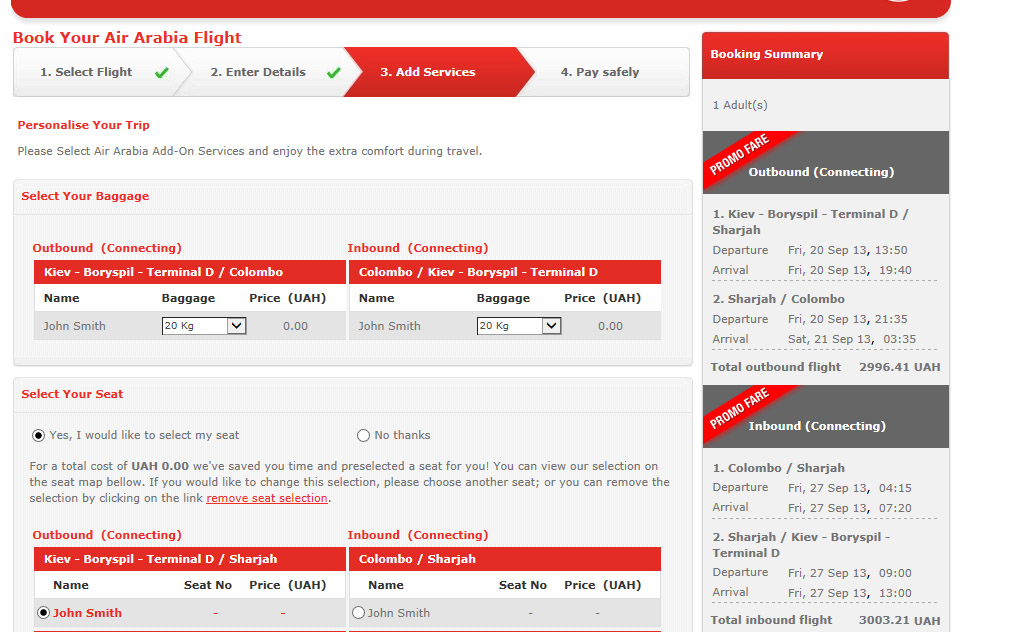Viewport: 1035px width, 632px height.
Task: Select the 3. Add Services step
Action: (x=428, y=72)
